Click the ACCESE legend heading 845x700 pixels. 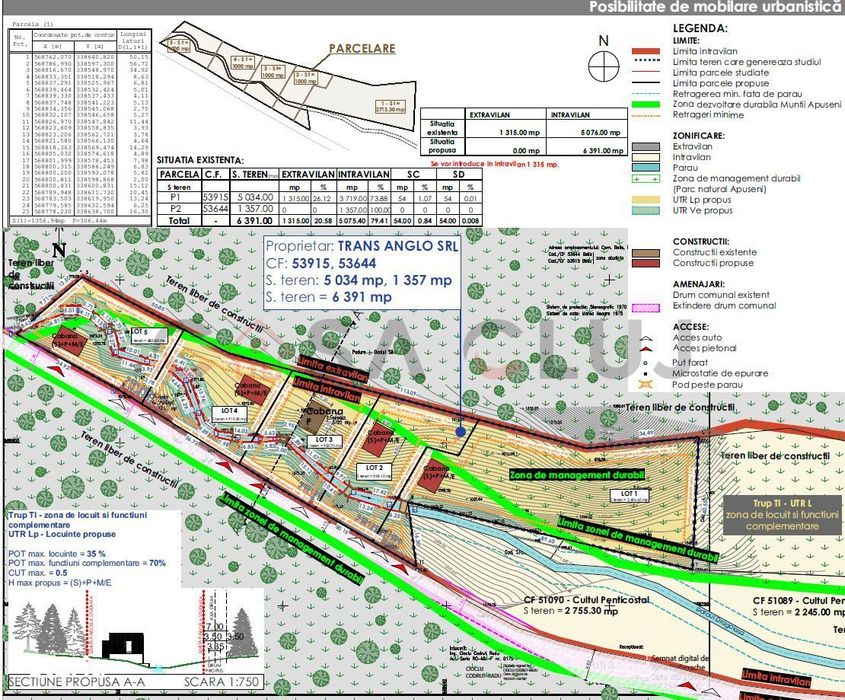coord(690,327)
